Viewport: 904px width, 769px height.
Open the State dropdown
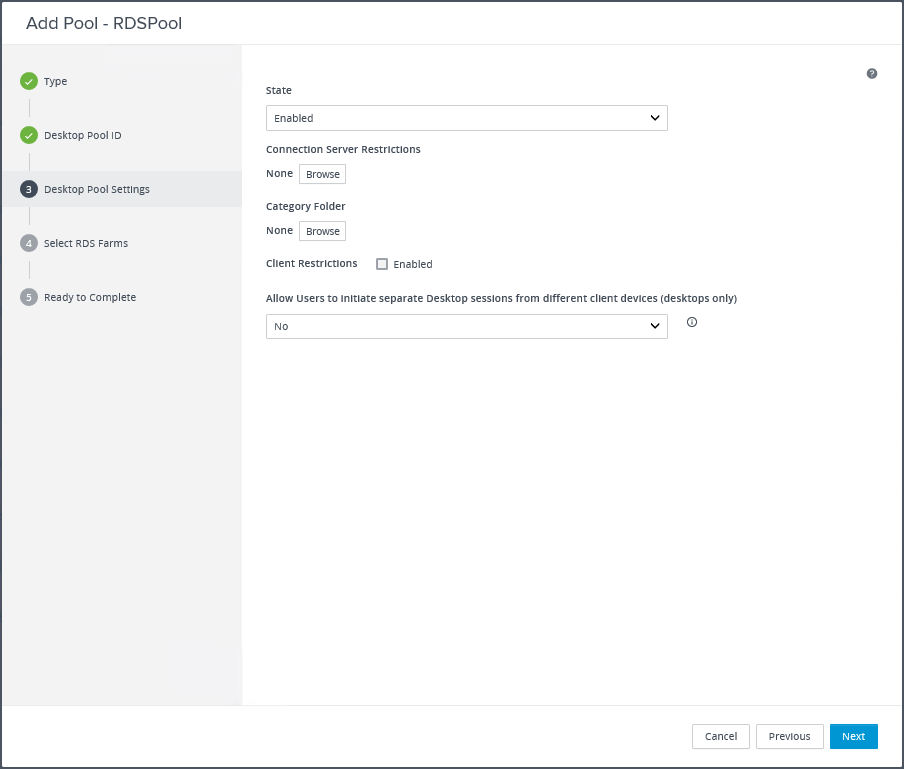466,118
